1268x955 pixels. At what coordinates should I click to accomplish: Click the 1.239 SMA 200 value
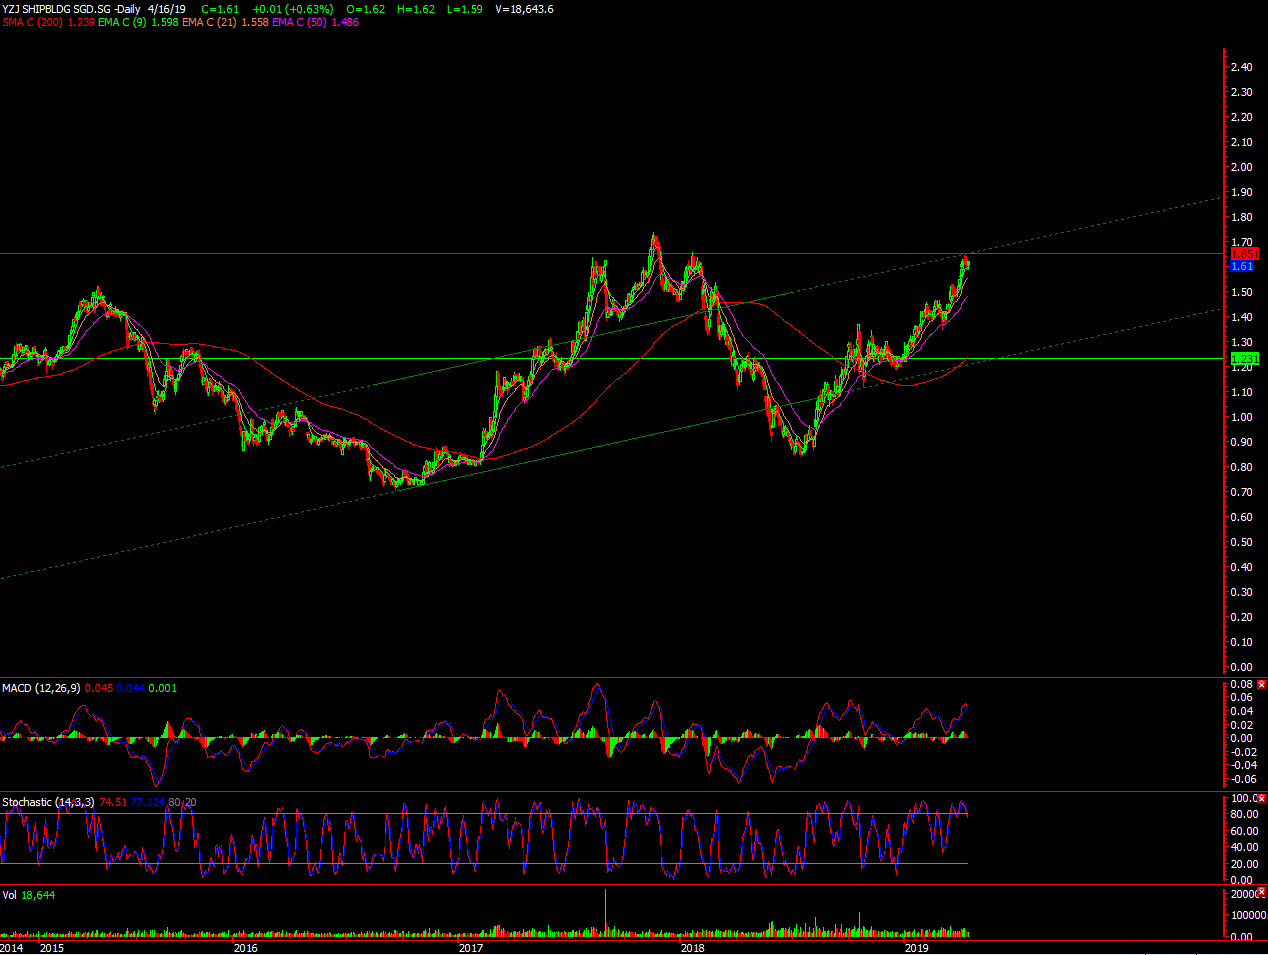pyautogui.click(x=81, y=22)
